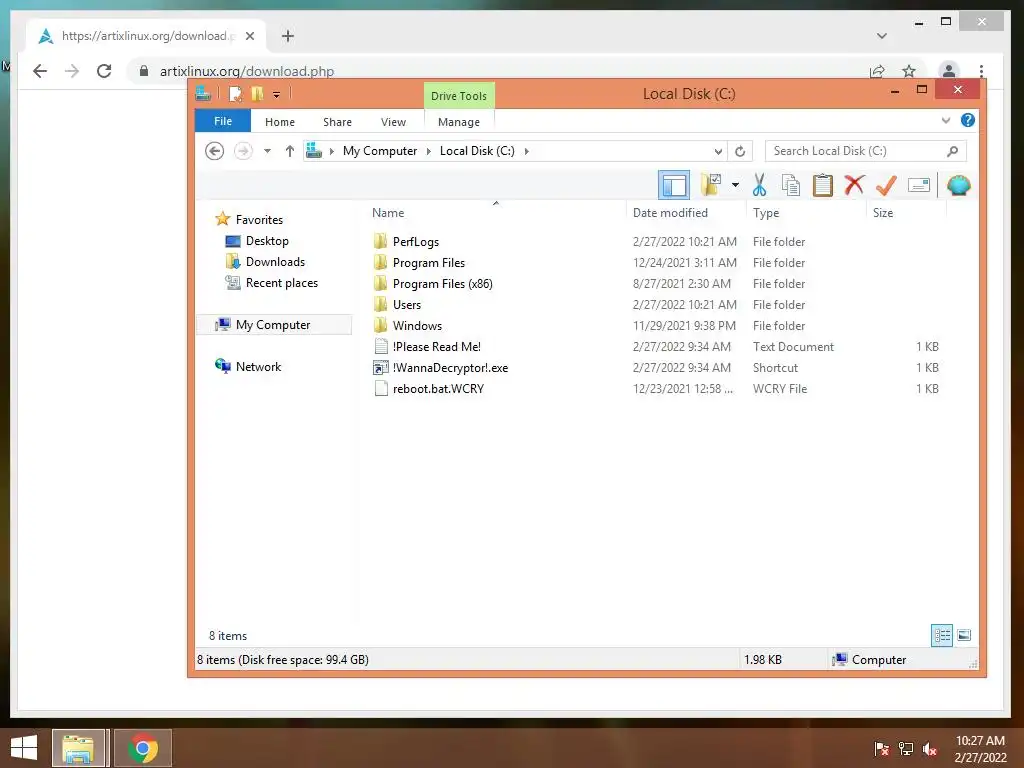The width and height of the screenshot is (1024, 768).
Task: Click the folder options toolbar icon
Action: pos(711,185)
